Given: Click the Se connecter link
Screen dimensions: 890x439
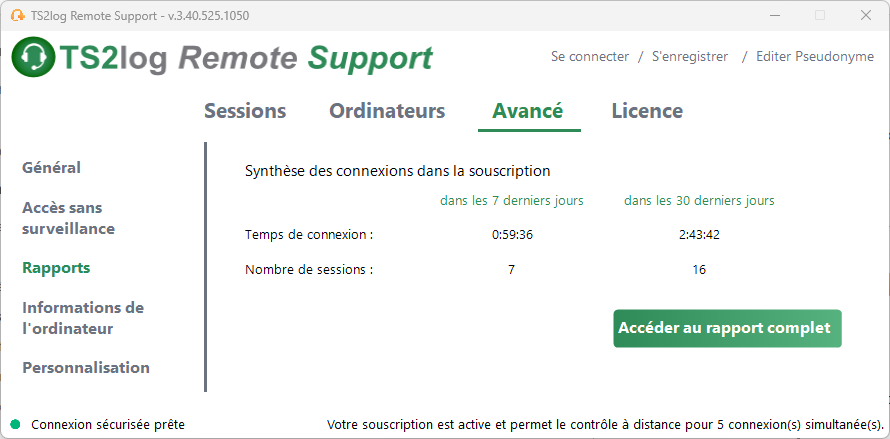Looking at the screenshot, I should (x=590, y=57).
